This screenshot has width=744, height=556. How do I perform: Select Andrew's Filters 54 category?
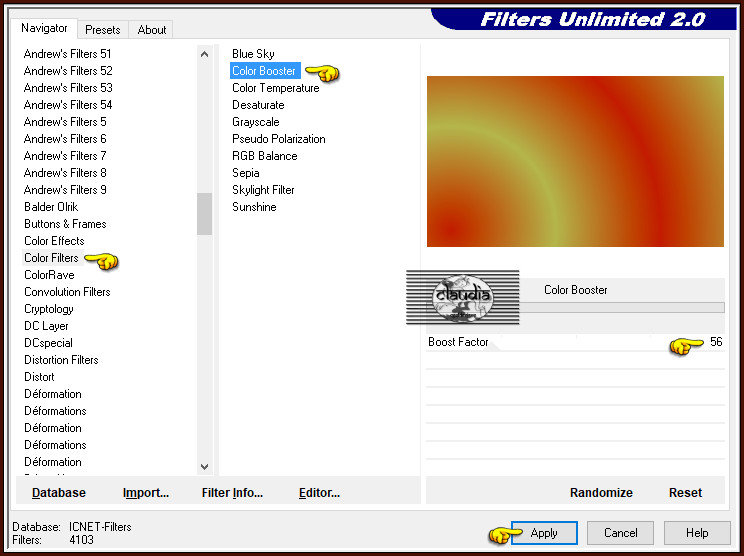click(x=68, y=105)
